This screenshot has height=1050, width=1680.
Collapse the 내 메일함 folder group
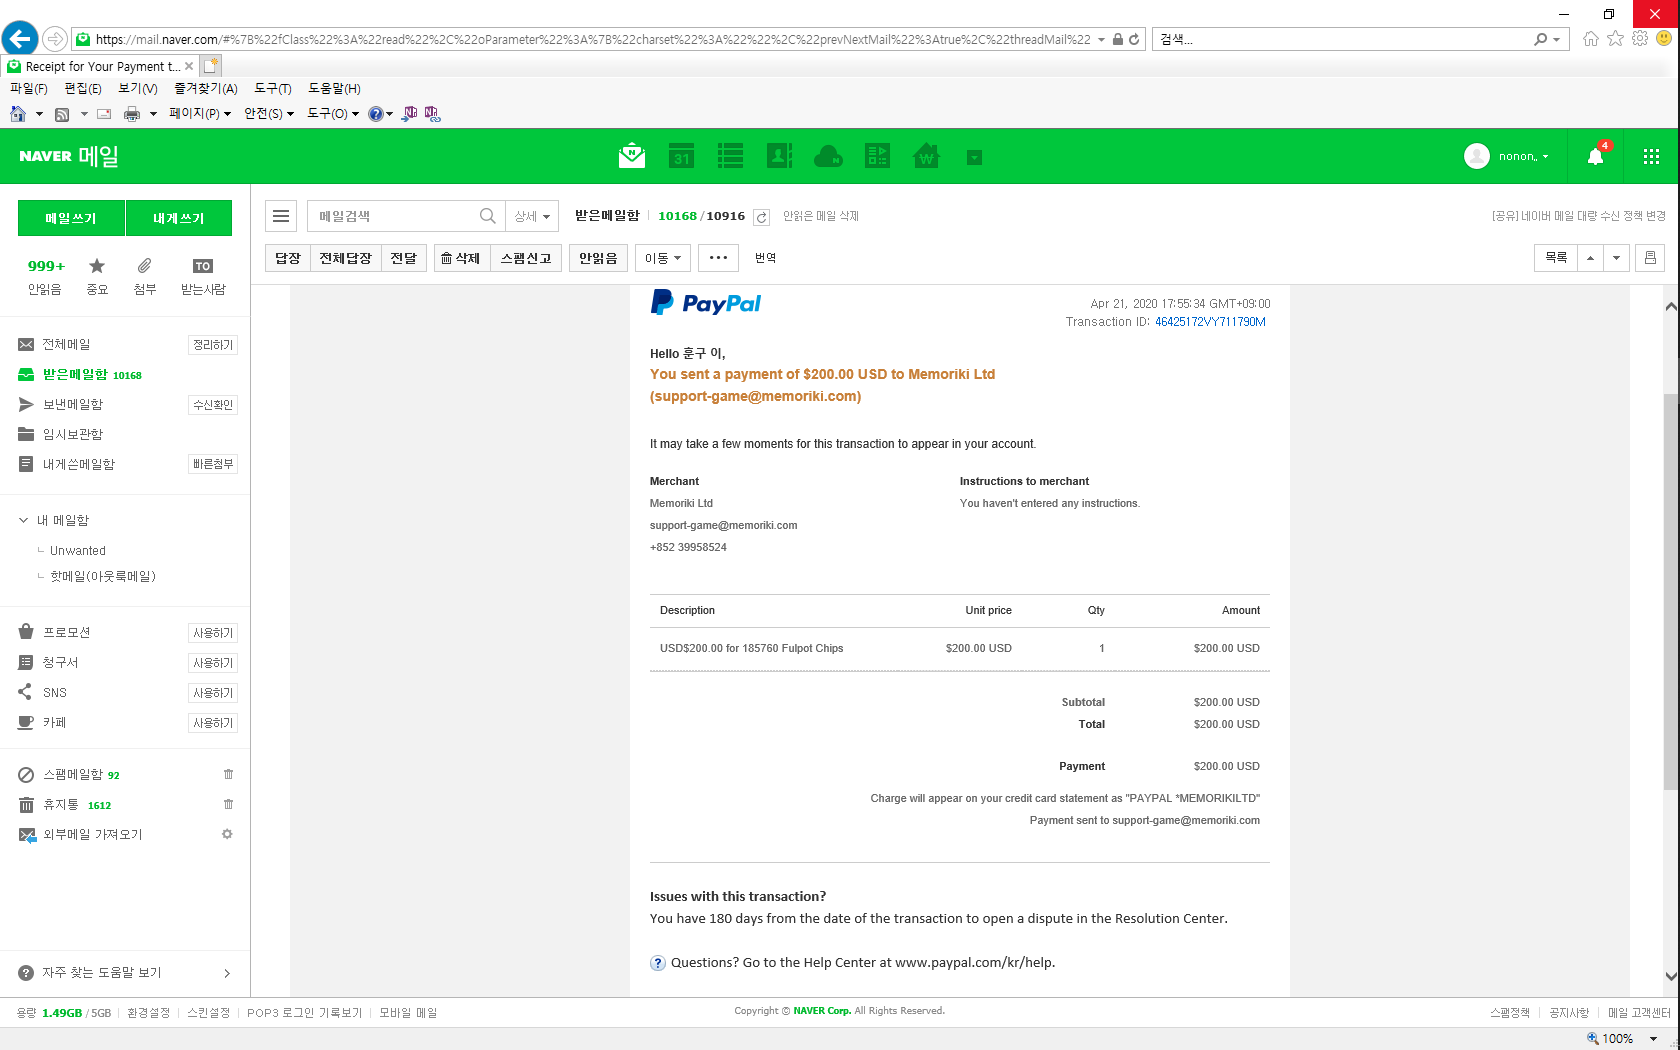(x=24, y=520)
